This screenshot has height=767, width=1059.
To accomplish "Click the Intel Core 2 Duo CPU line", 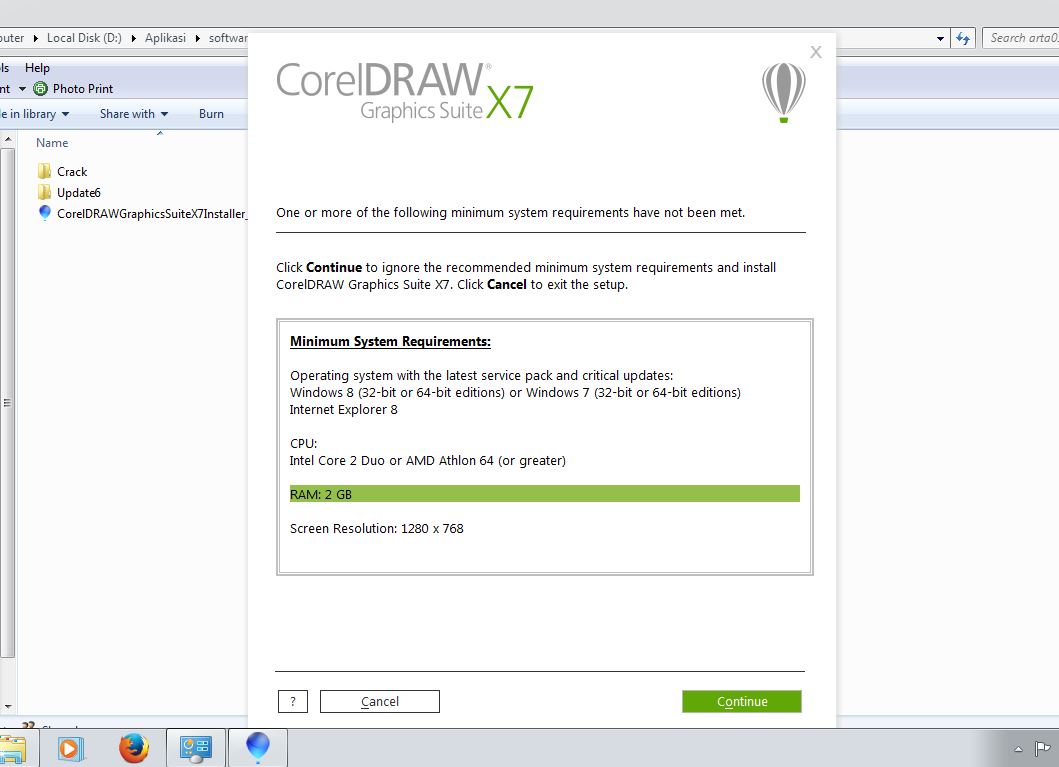I will click(428, 460).
